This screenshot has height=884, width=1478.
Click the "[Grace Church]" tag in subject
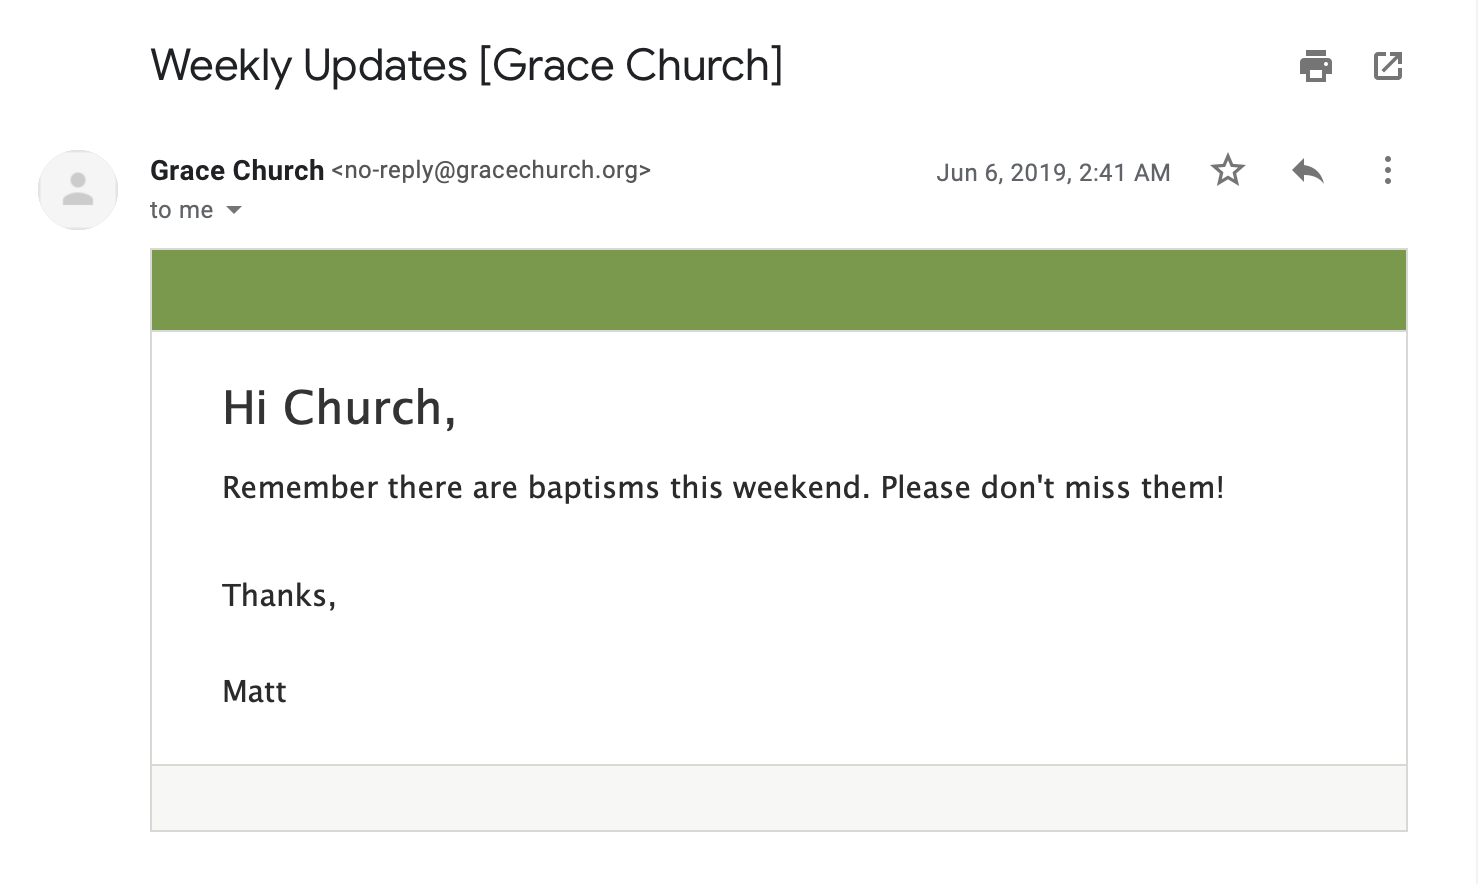(630, 66)
